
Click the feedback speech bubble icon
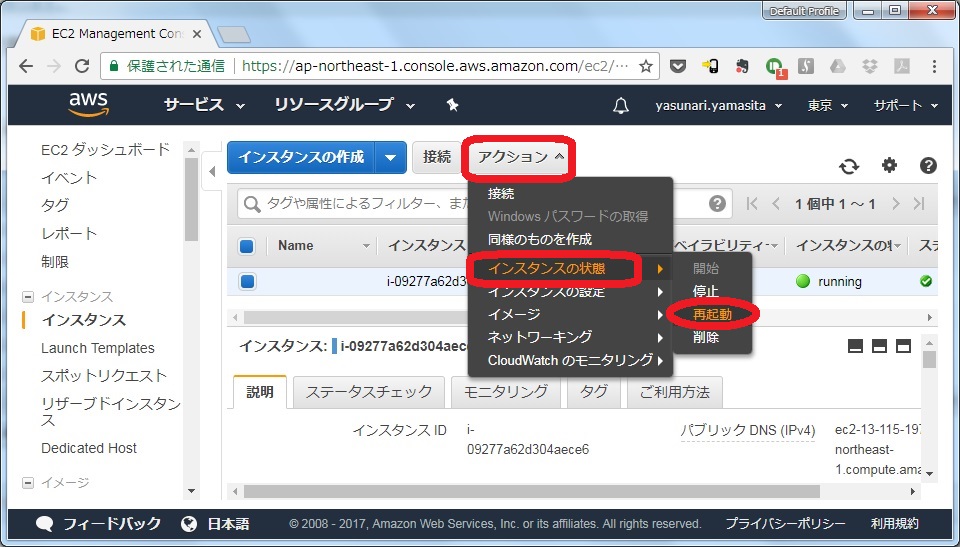[x=45, y=524]
